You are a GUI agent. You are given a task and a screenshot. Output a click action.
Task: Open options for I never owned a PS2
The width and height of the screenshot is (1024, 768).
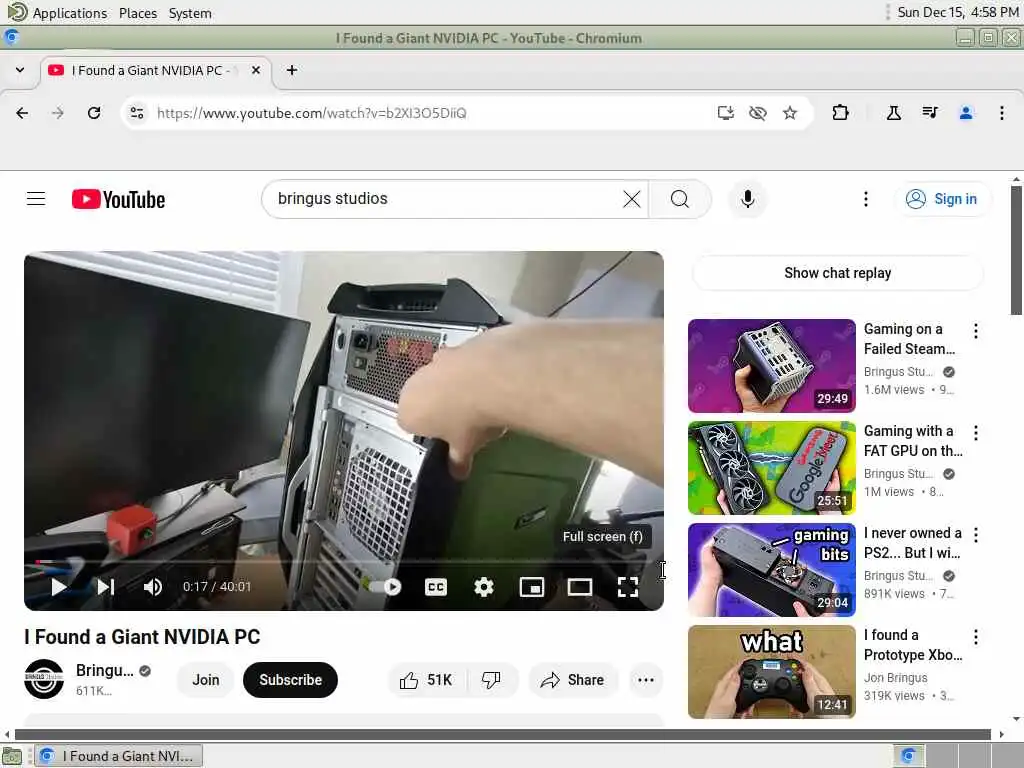(x=976, y=535)
